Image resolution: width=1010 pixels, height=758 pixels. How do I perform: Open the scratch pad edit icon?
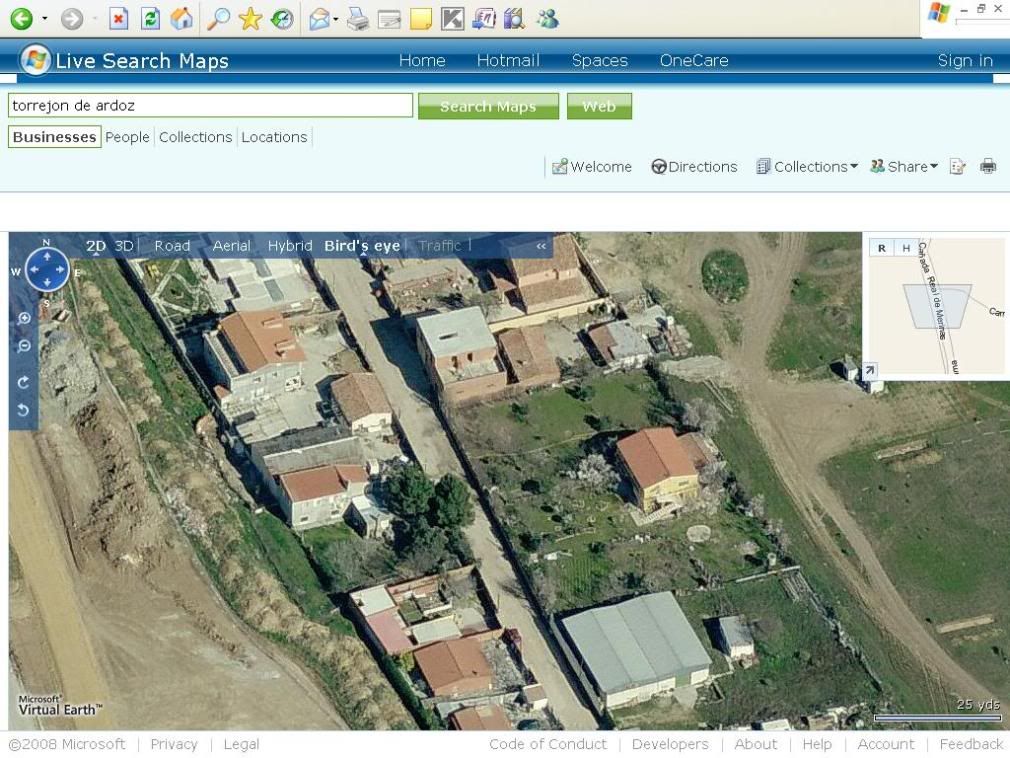point(958,167)
